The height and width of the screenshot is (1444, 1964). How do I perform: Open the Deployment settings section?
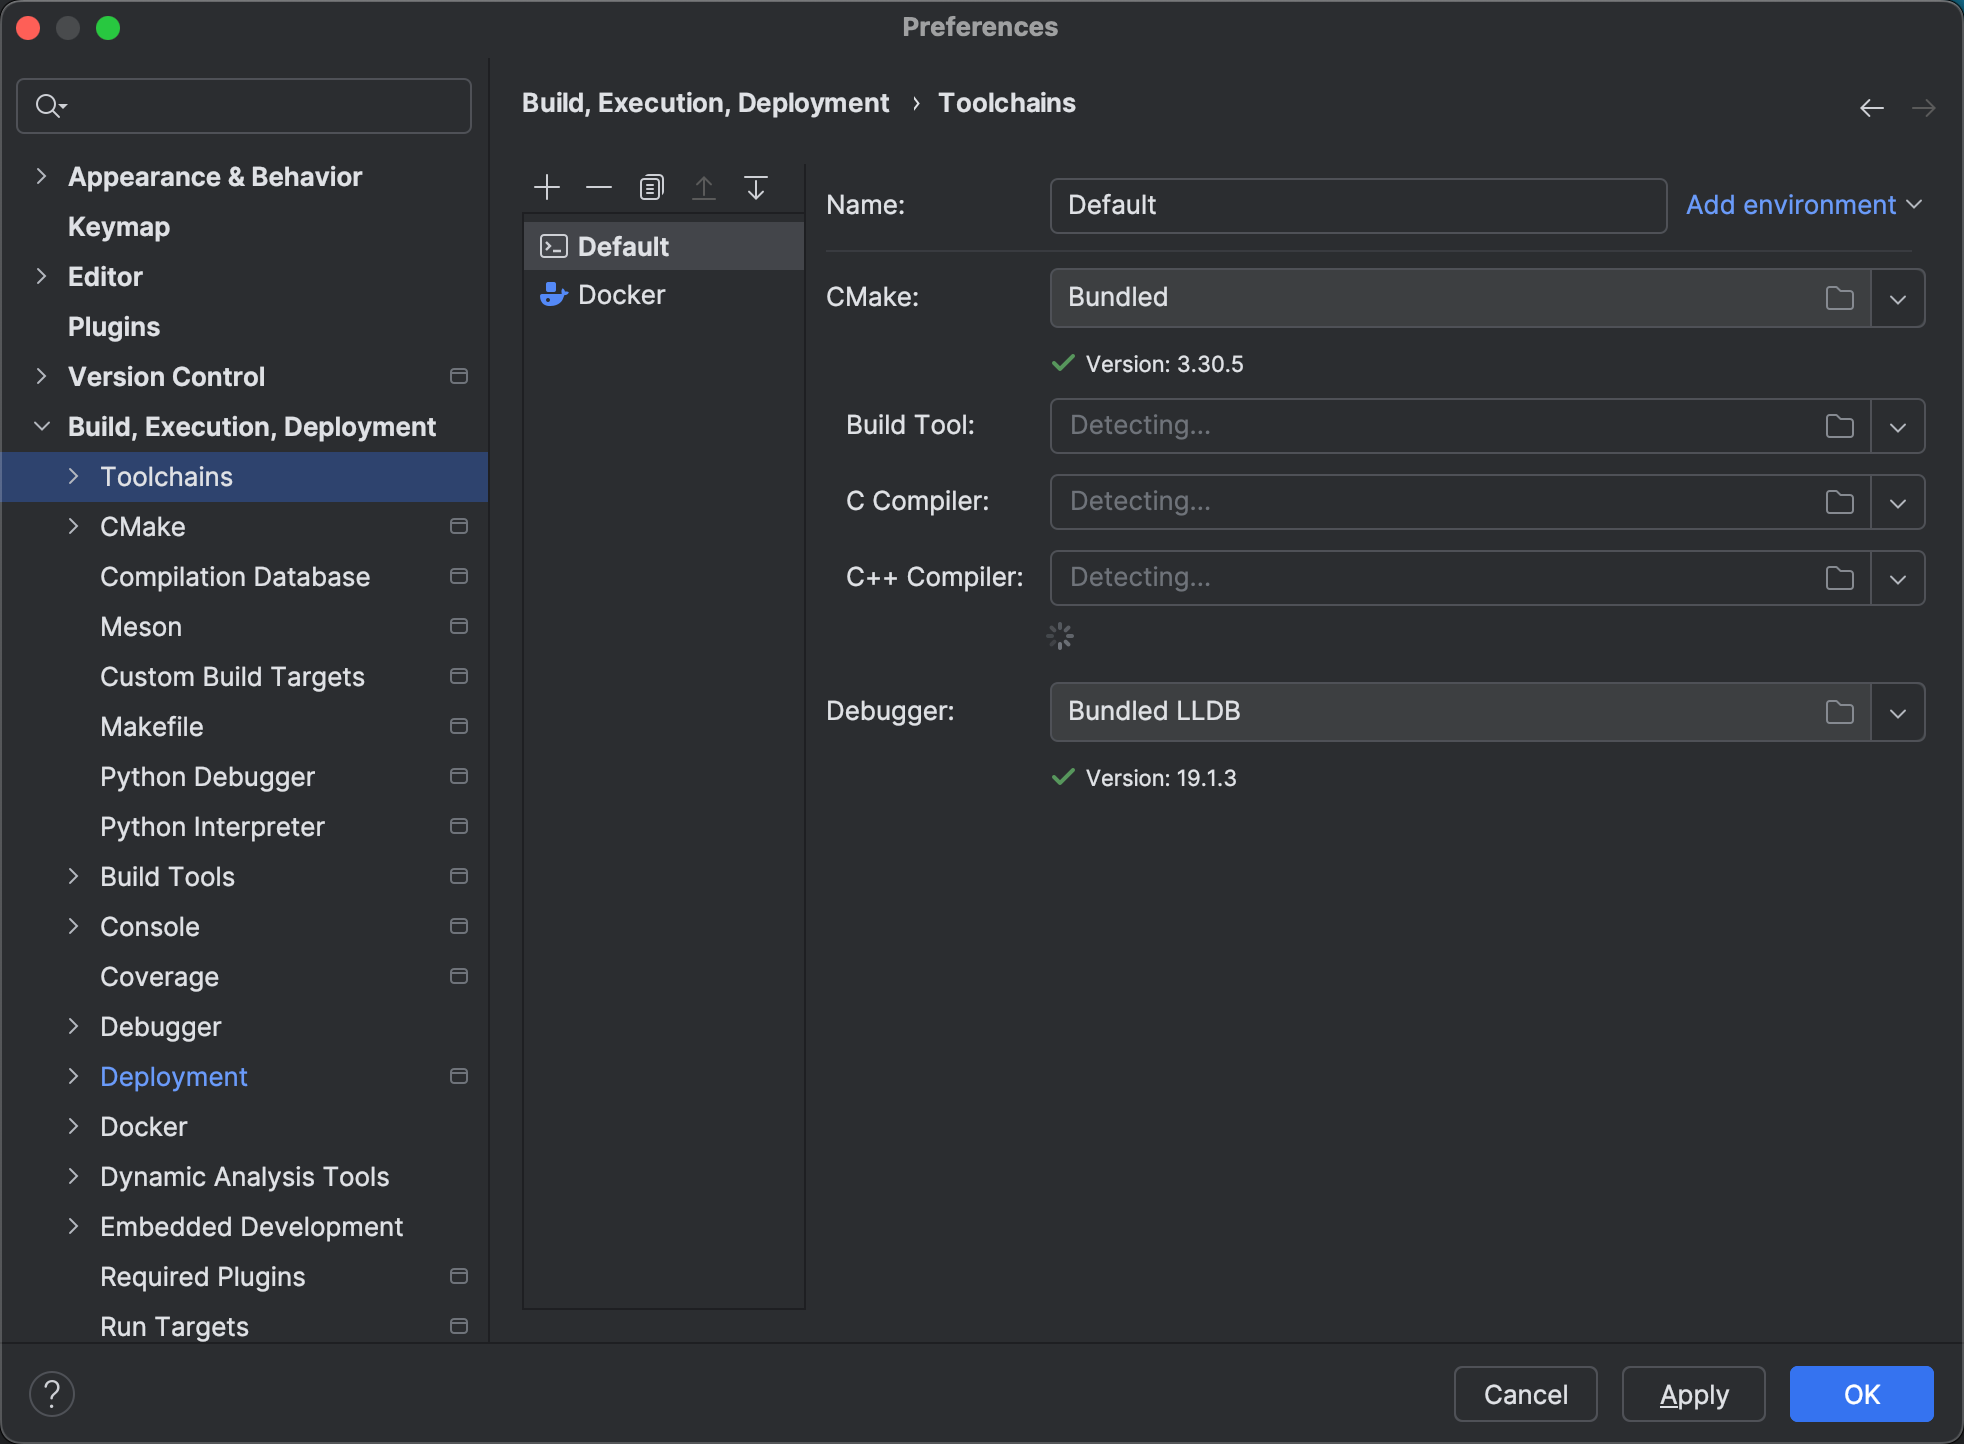tap(172, 1075)
